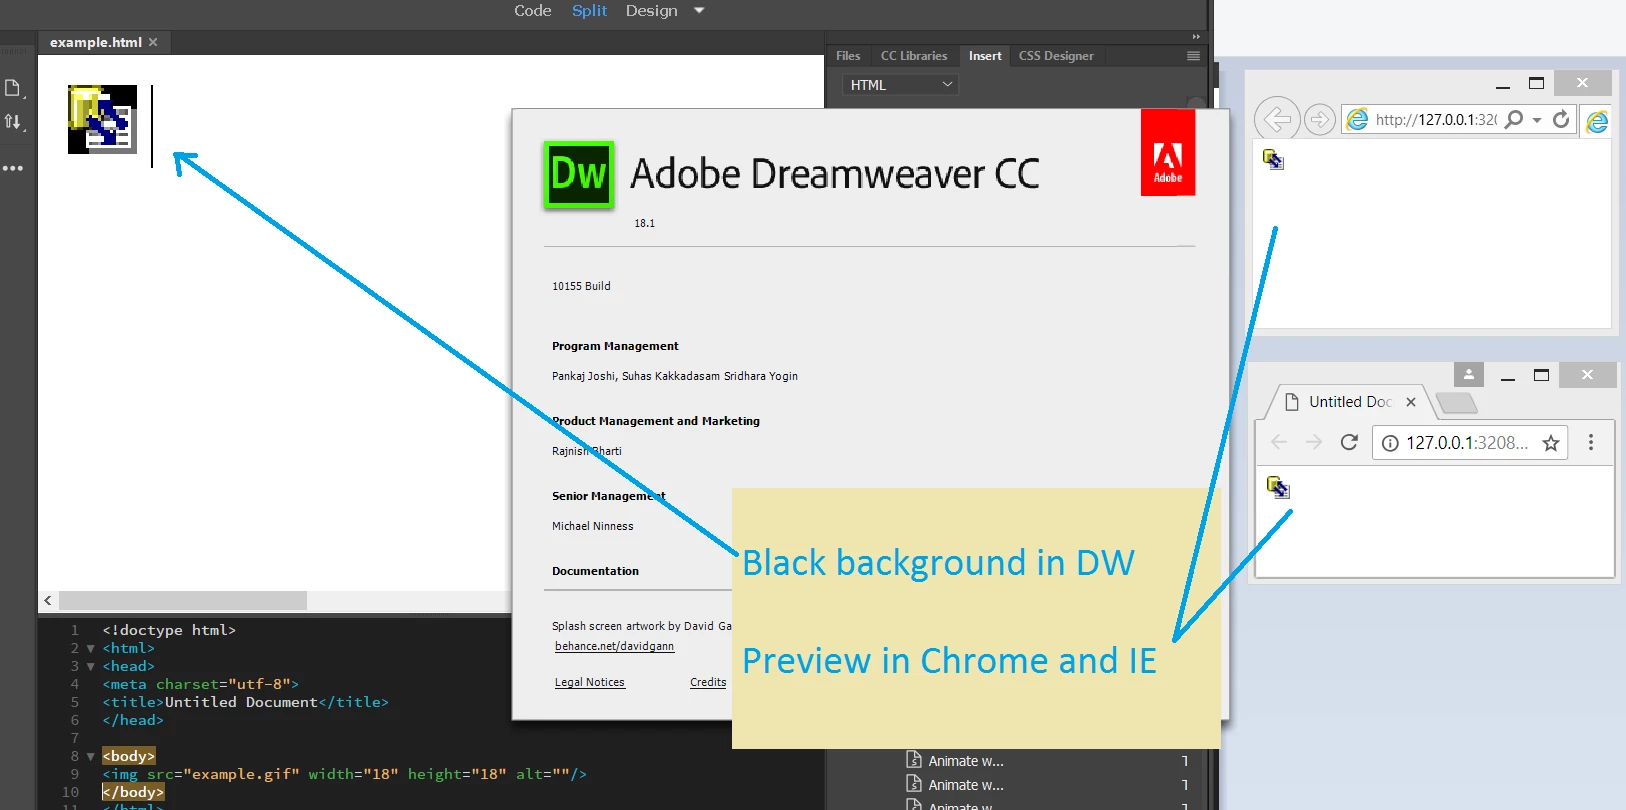Open the CSS Designer panel tab
This screenshot has height=810, width=1626.
coord(1056,56)
